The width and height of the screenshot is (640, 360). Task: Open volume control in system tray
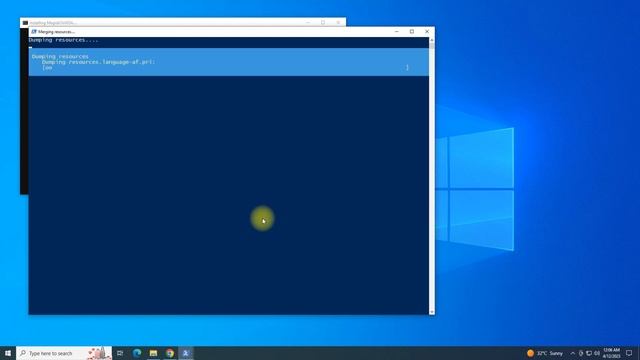(x=597, y=353)
